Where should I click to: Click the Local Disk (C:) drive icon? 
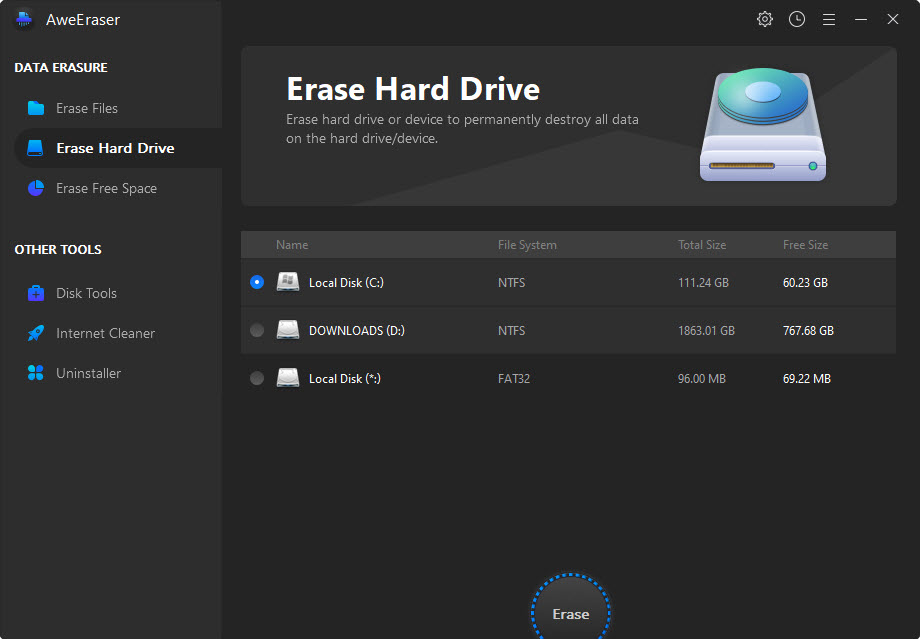tap(288, 282)
